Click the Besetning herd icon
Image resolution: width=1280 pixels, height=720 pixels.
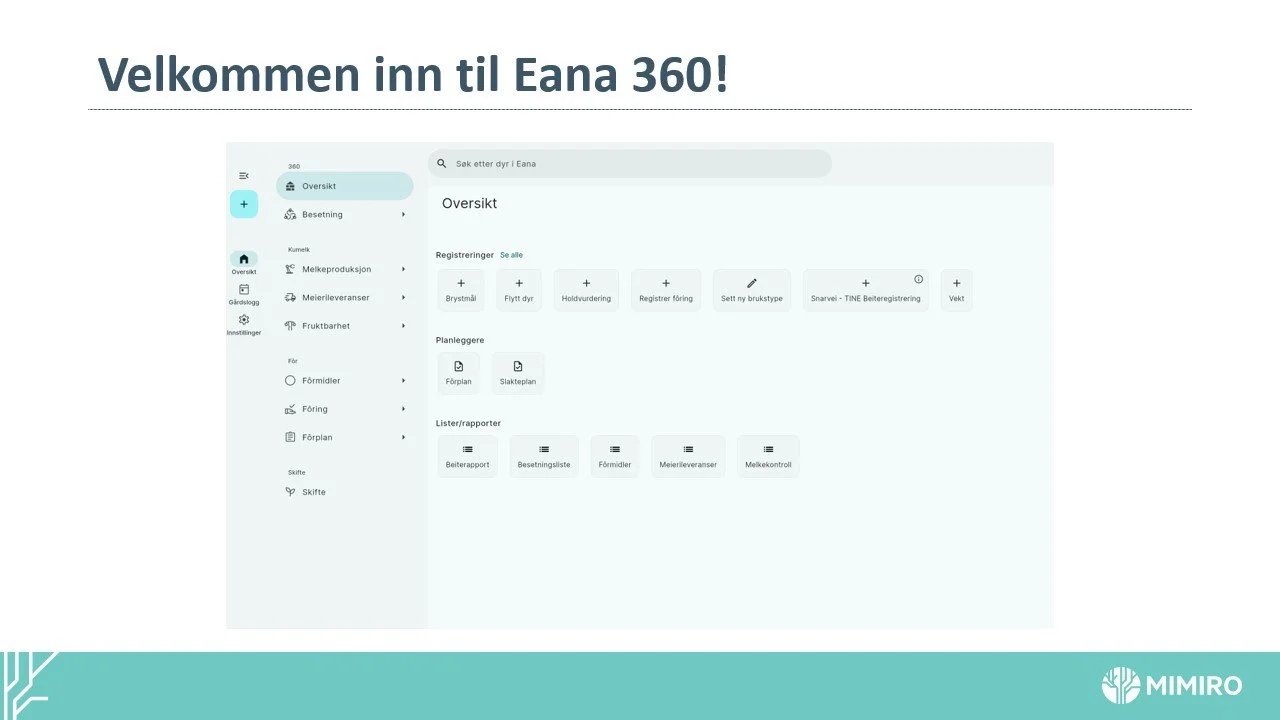[x=291, y=214]
